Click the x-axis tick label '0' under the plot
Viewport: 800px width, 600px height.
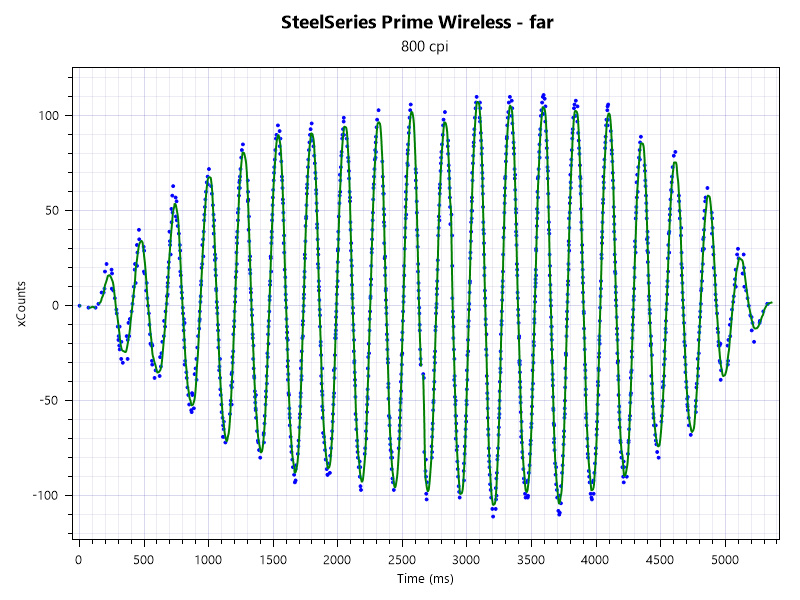click(79, 560)
